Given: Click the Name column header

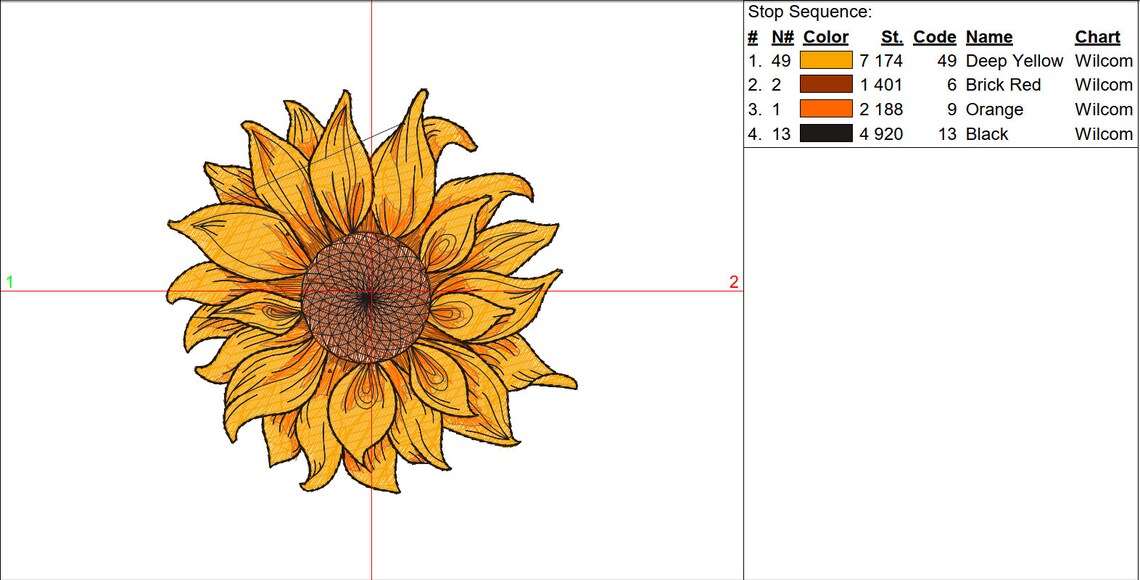Looking at the screenshot, I should 989,36.
